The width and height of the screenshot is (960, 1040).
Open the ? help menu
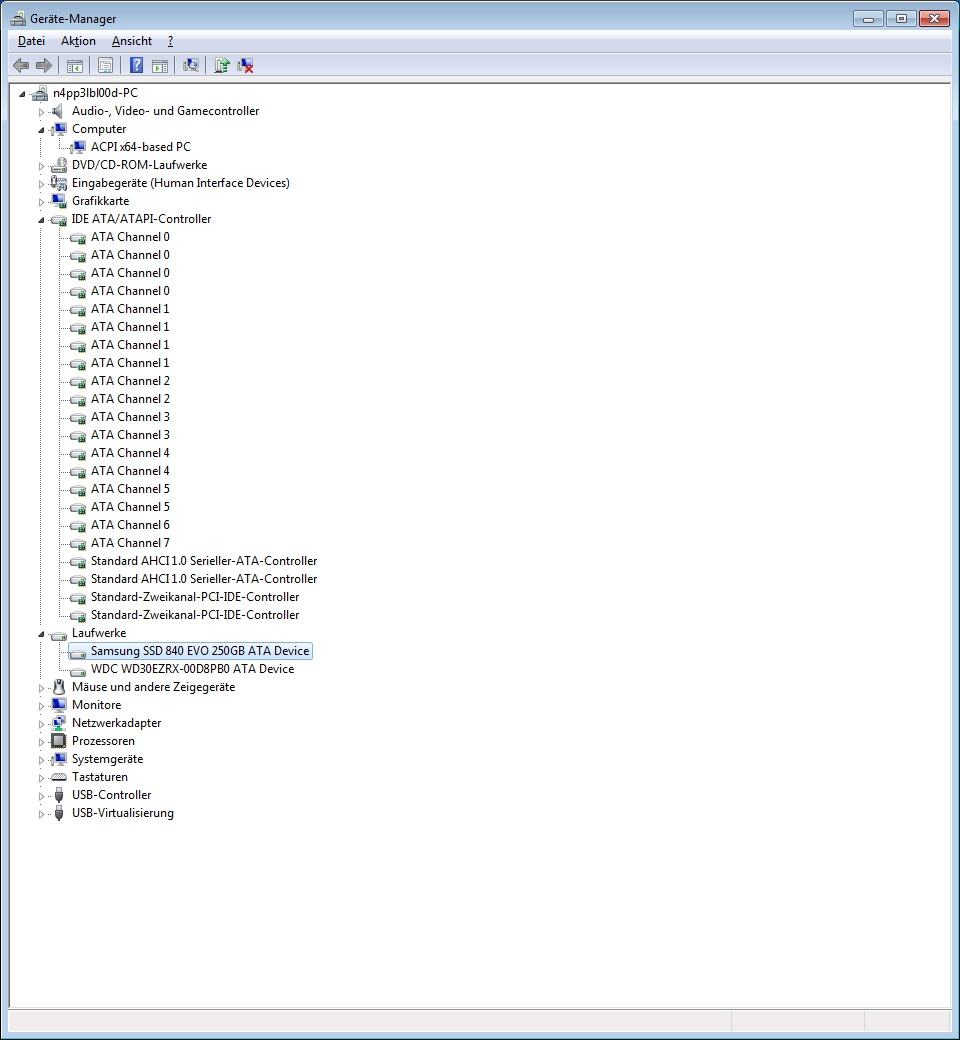click(171, 41)
